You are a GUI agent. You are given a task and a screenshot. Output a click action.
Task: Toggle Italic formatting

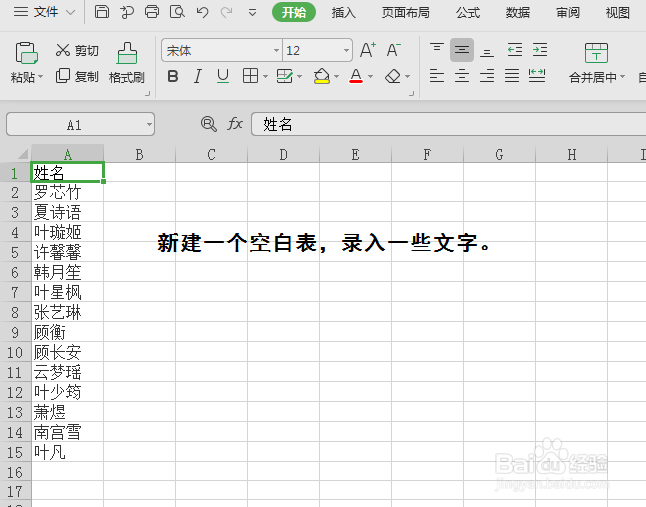point(198,76)
